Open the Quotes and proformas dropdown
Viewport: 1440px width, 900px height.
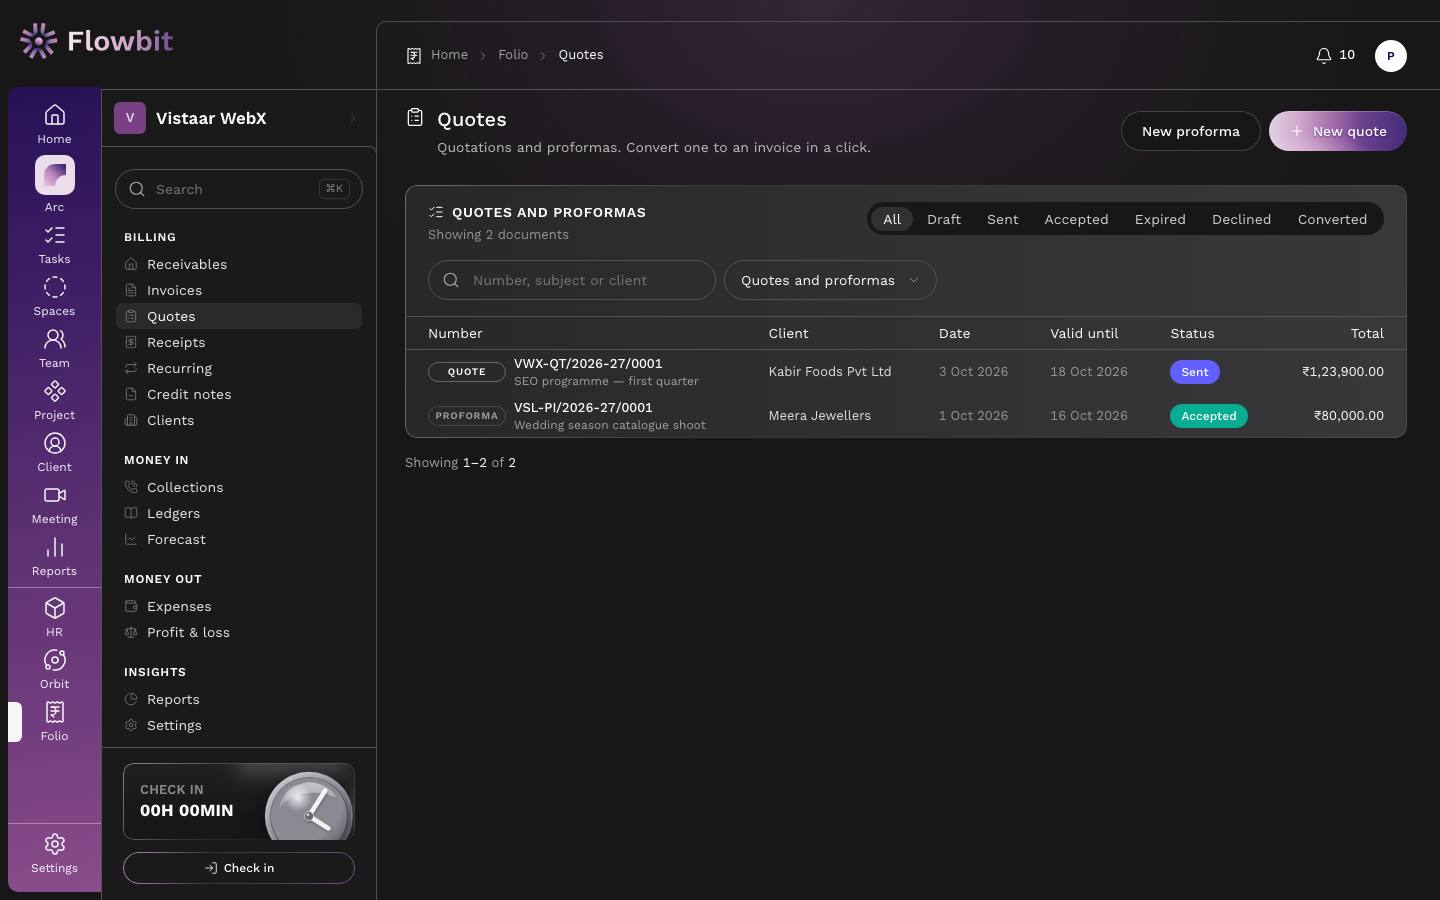pos(830,280)
